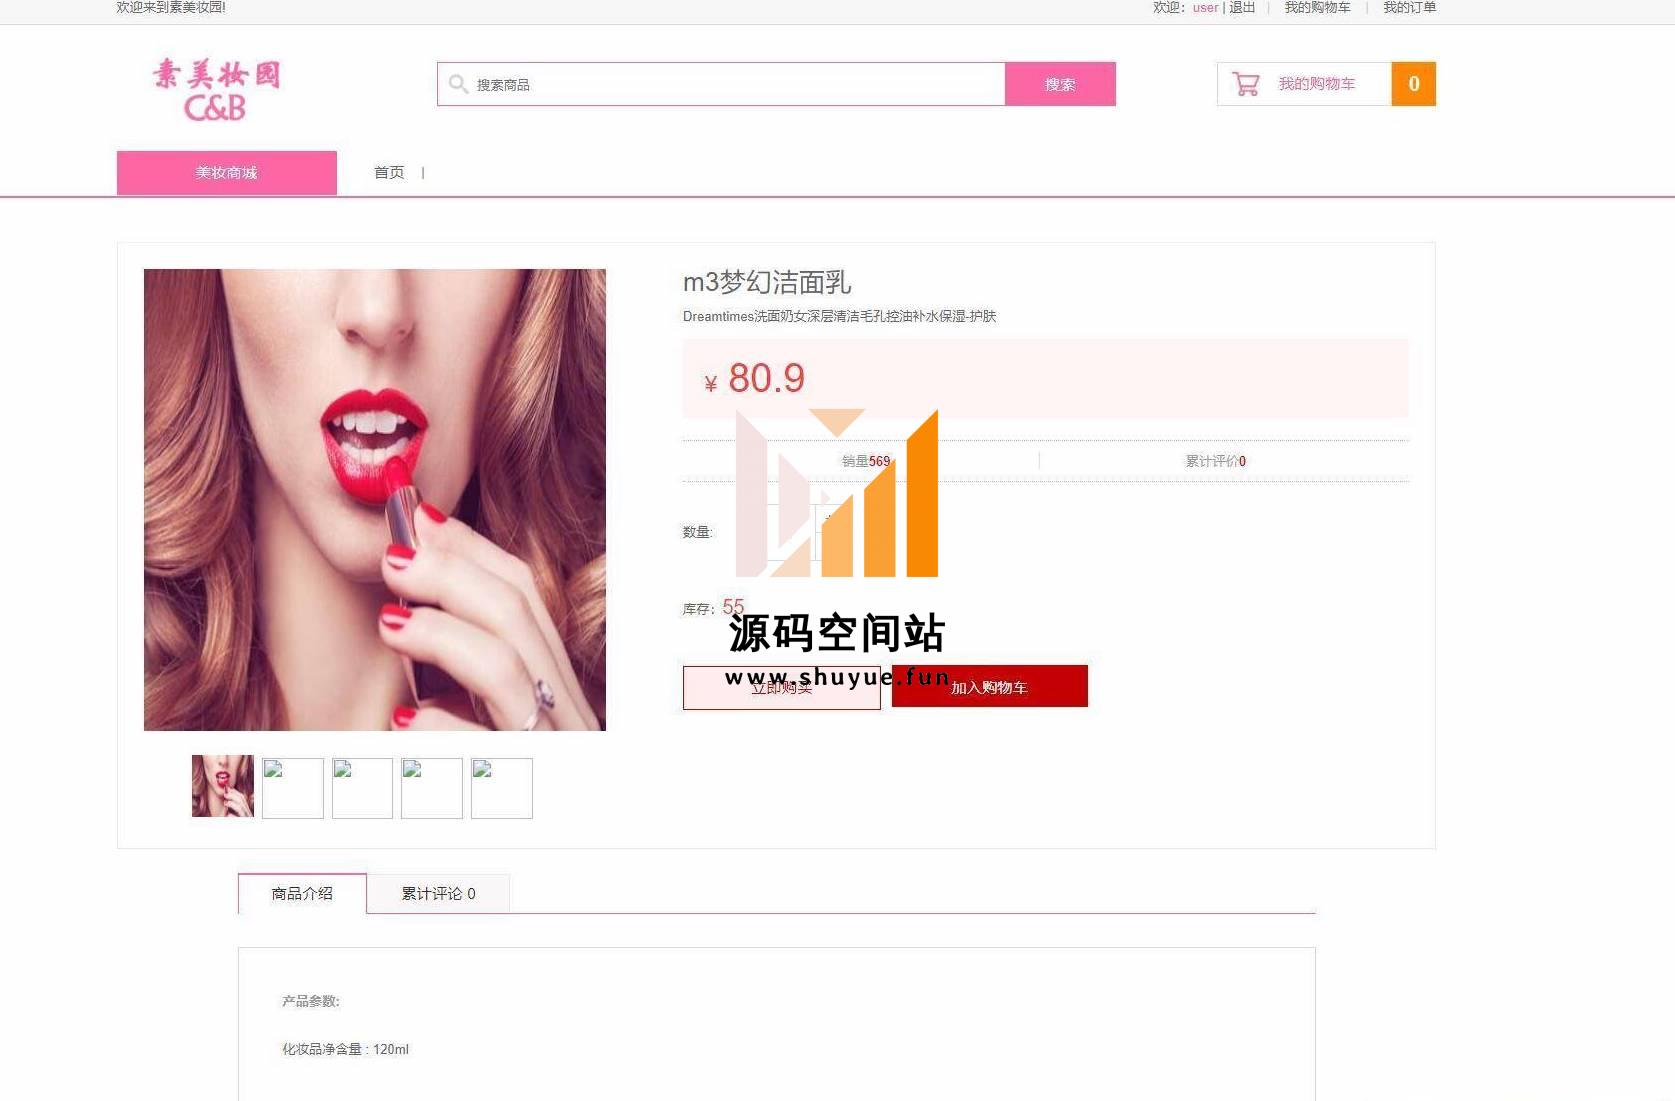The height and width of the screenshot is (1101, 1675).
Task: Click the 退出 logout link
Action: 1242,8
